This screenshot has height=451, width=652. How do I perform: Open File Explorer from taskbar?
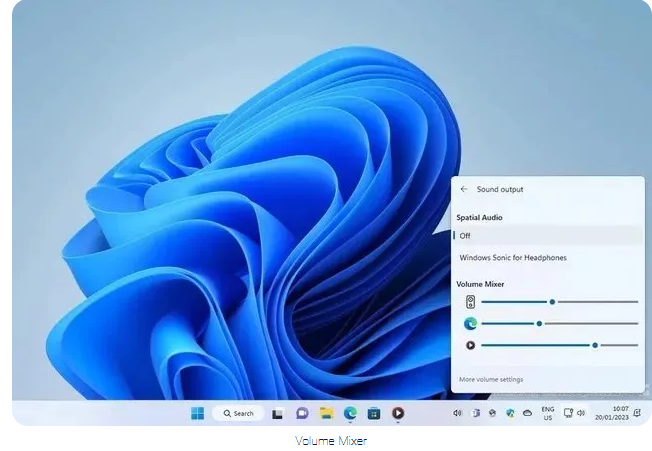(x=326, y=413)
